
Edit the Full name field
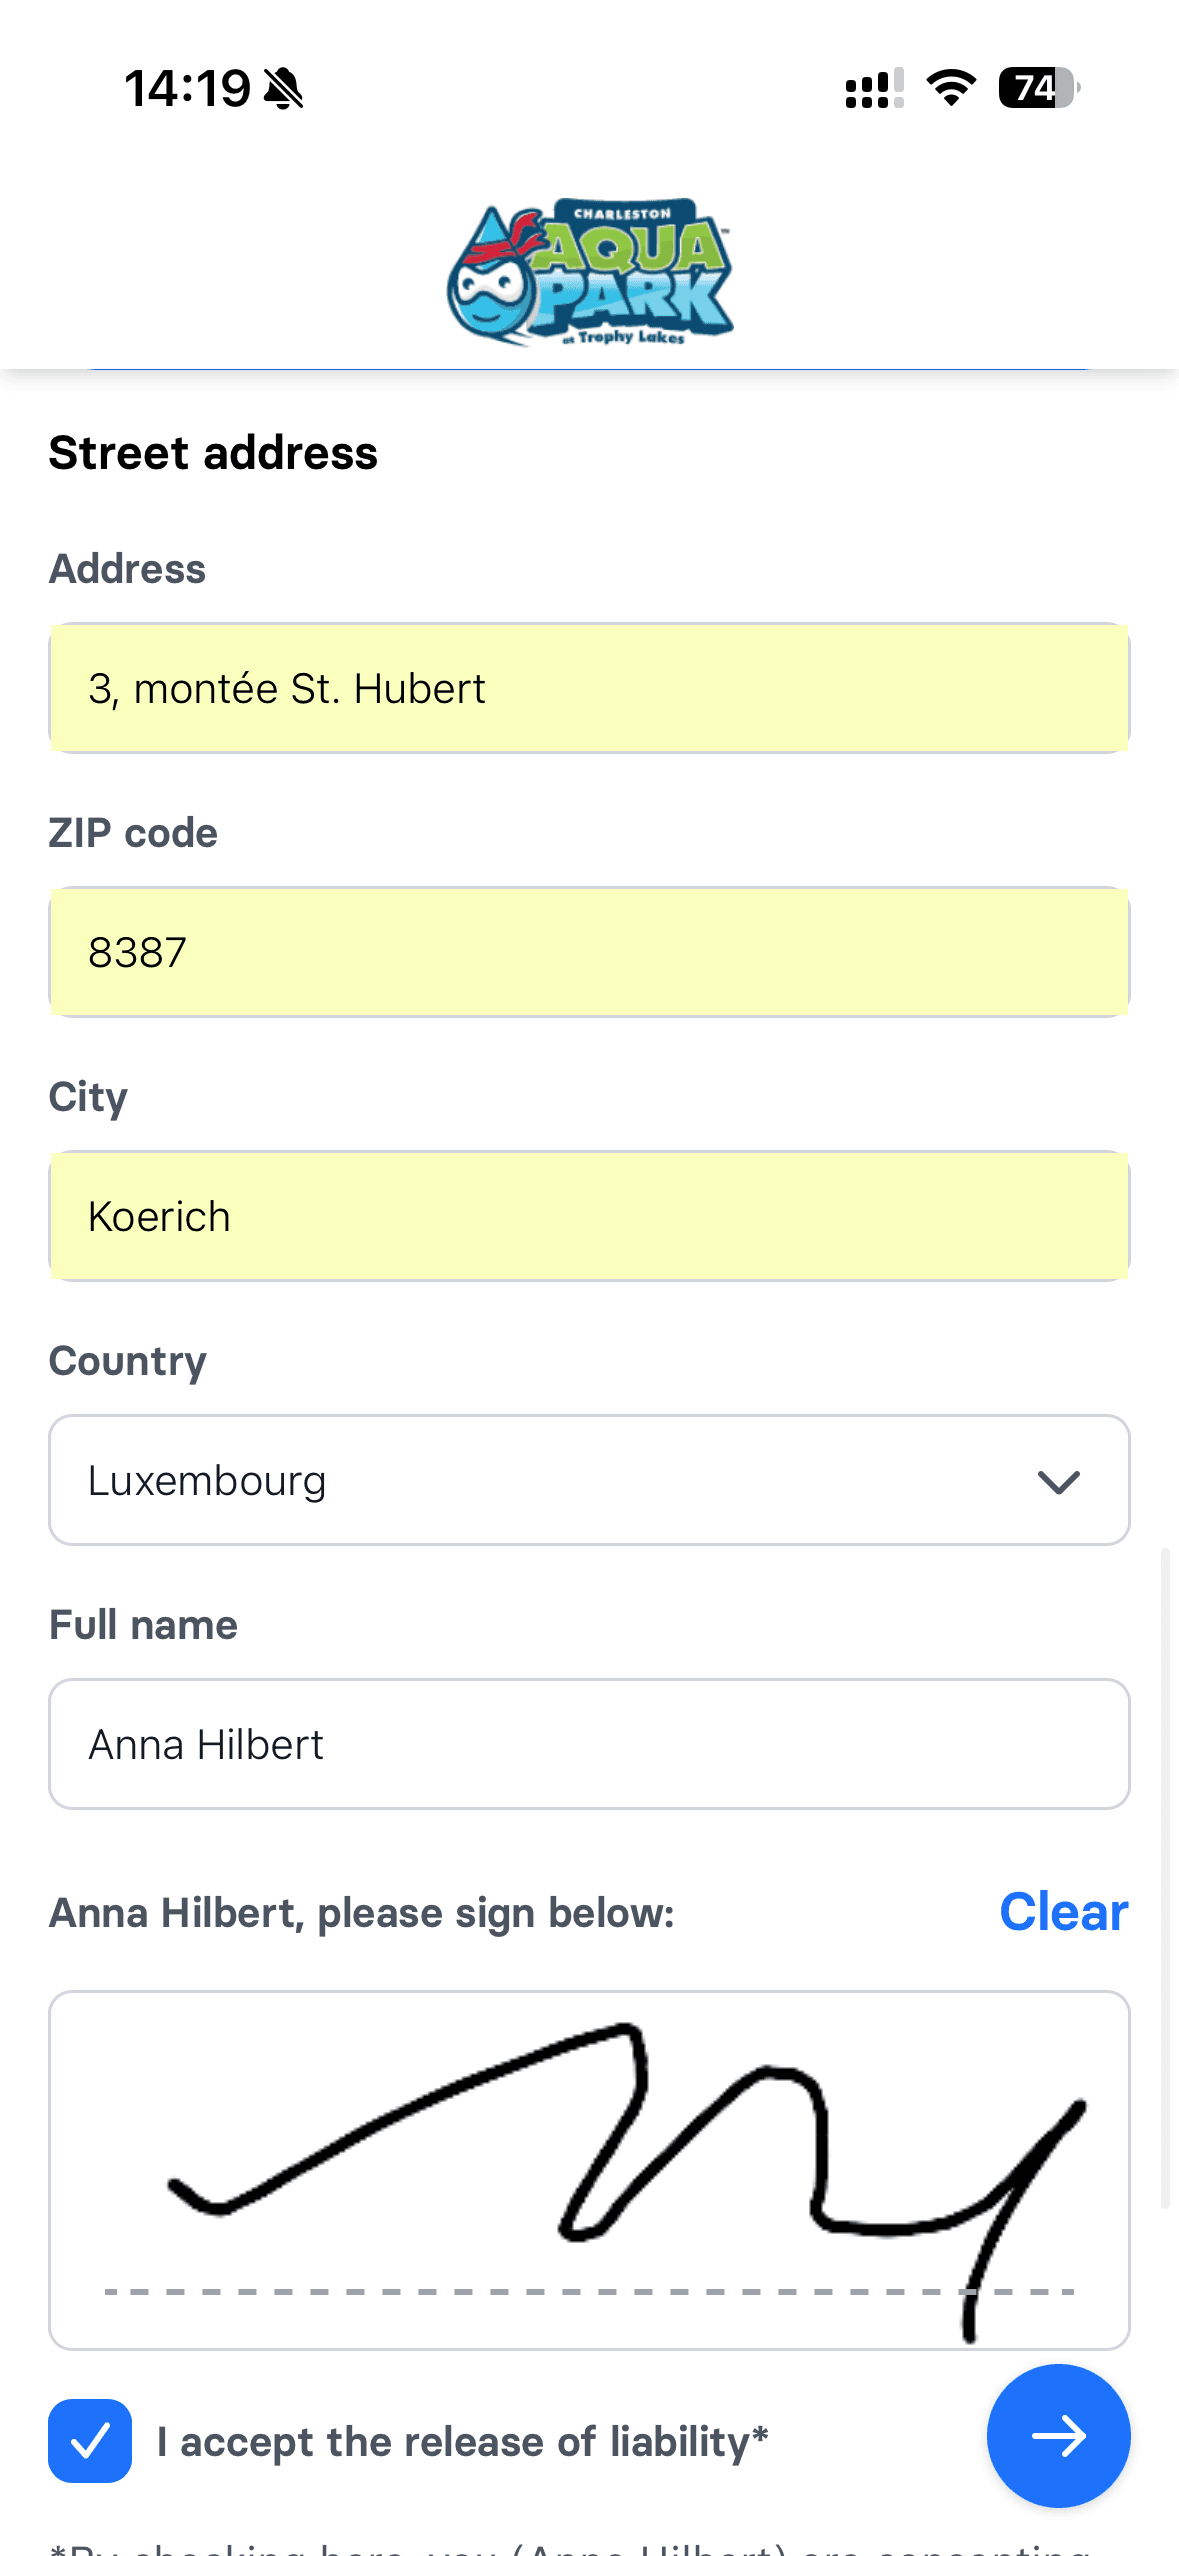click(589, 1744)
